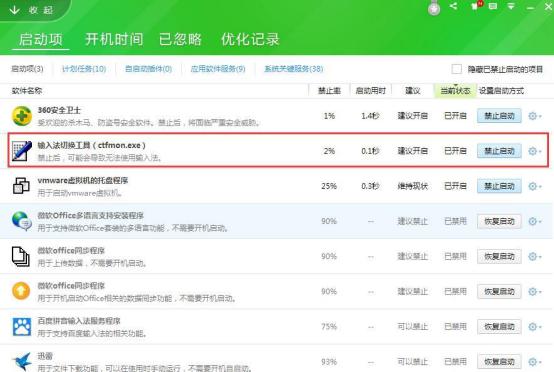
Task: Select 计划任务(10) sub-tab
Action: (x=84, y=69)
